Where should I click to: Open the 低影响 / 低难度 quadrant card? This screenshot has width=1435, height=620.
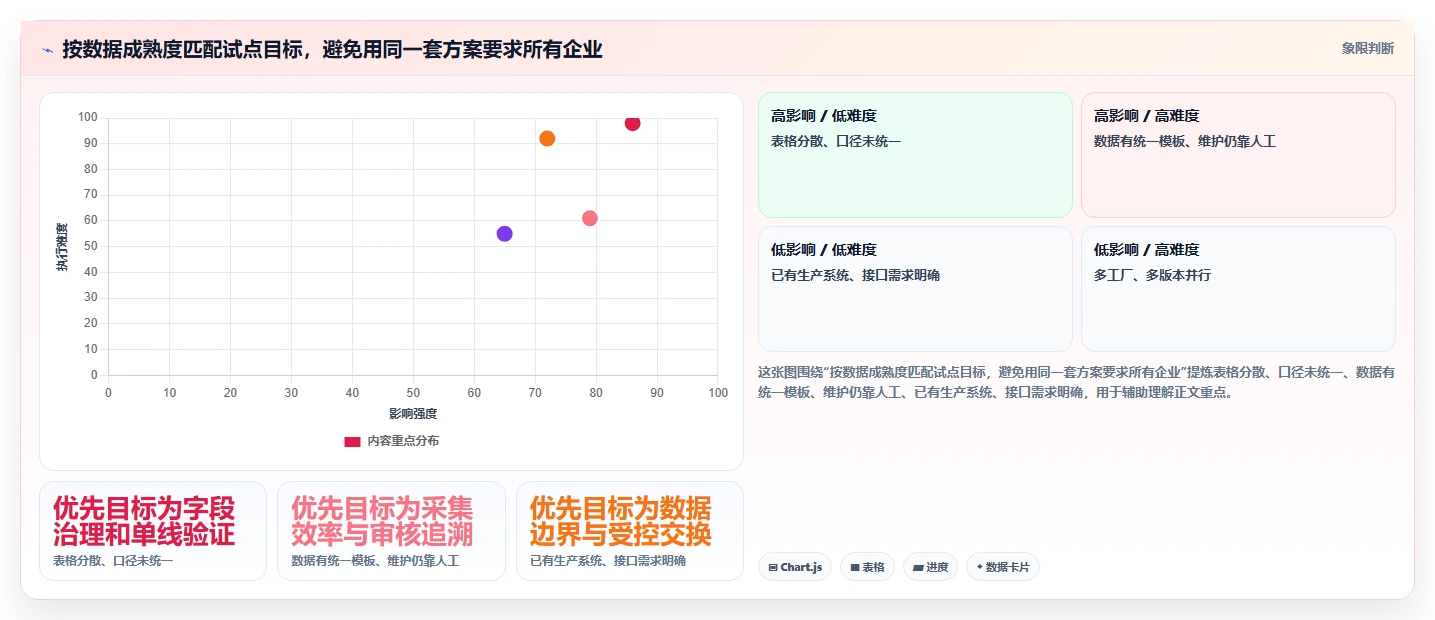915,289
